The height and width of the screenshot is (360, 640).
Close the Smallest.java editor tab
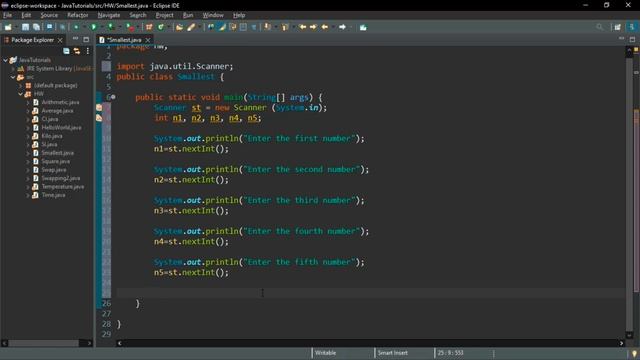tap(148, 40)
